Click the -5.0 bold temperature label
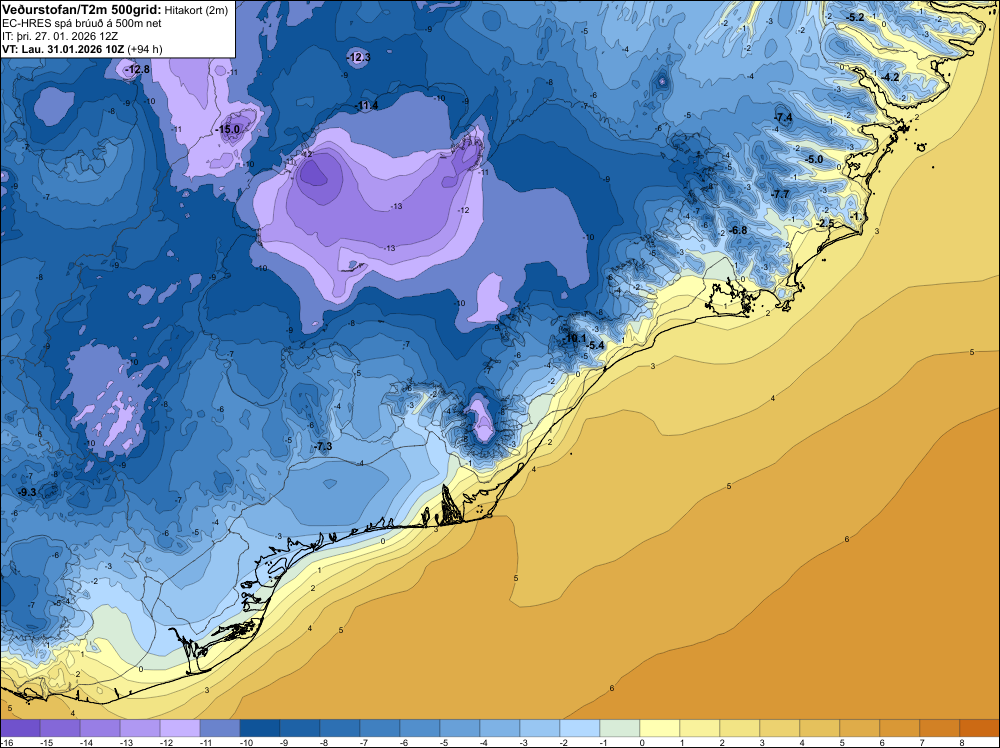 pos(815,159)
